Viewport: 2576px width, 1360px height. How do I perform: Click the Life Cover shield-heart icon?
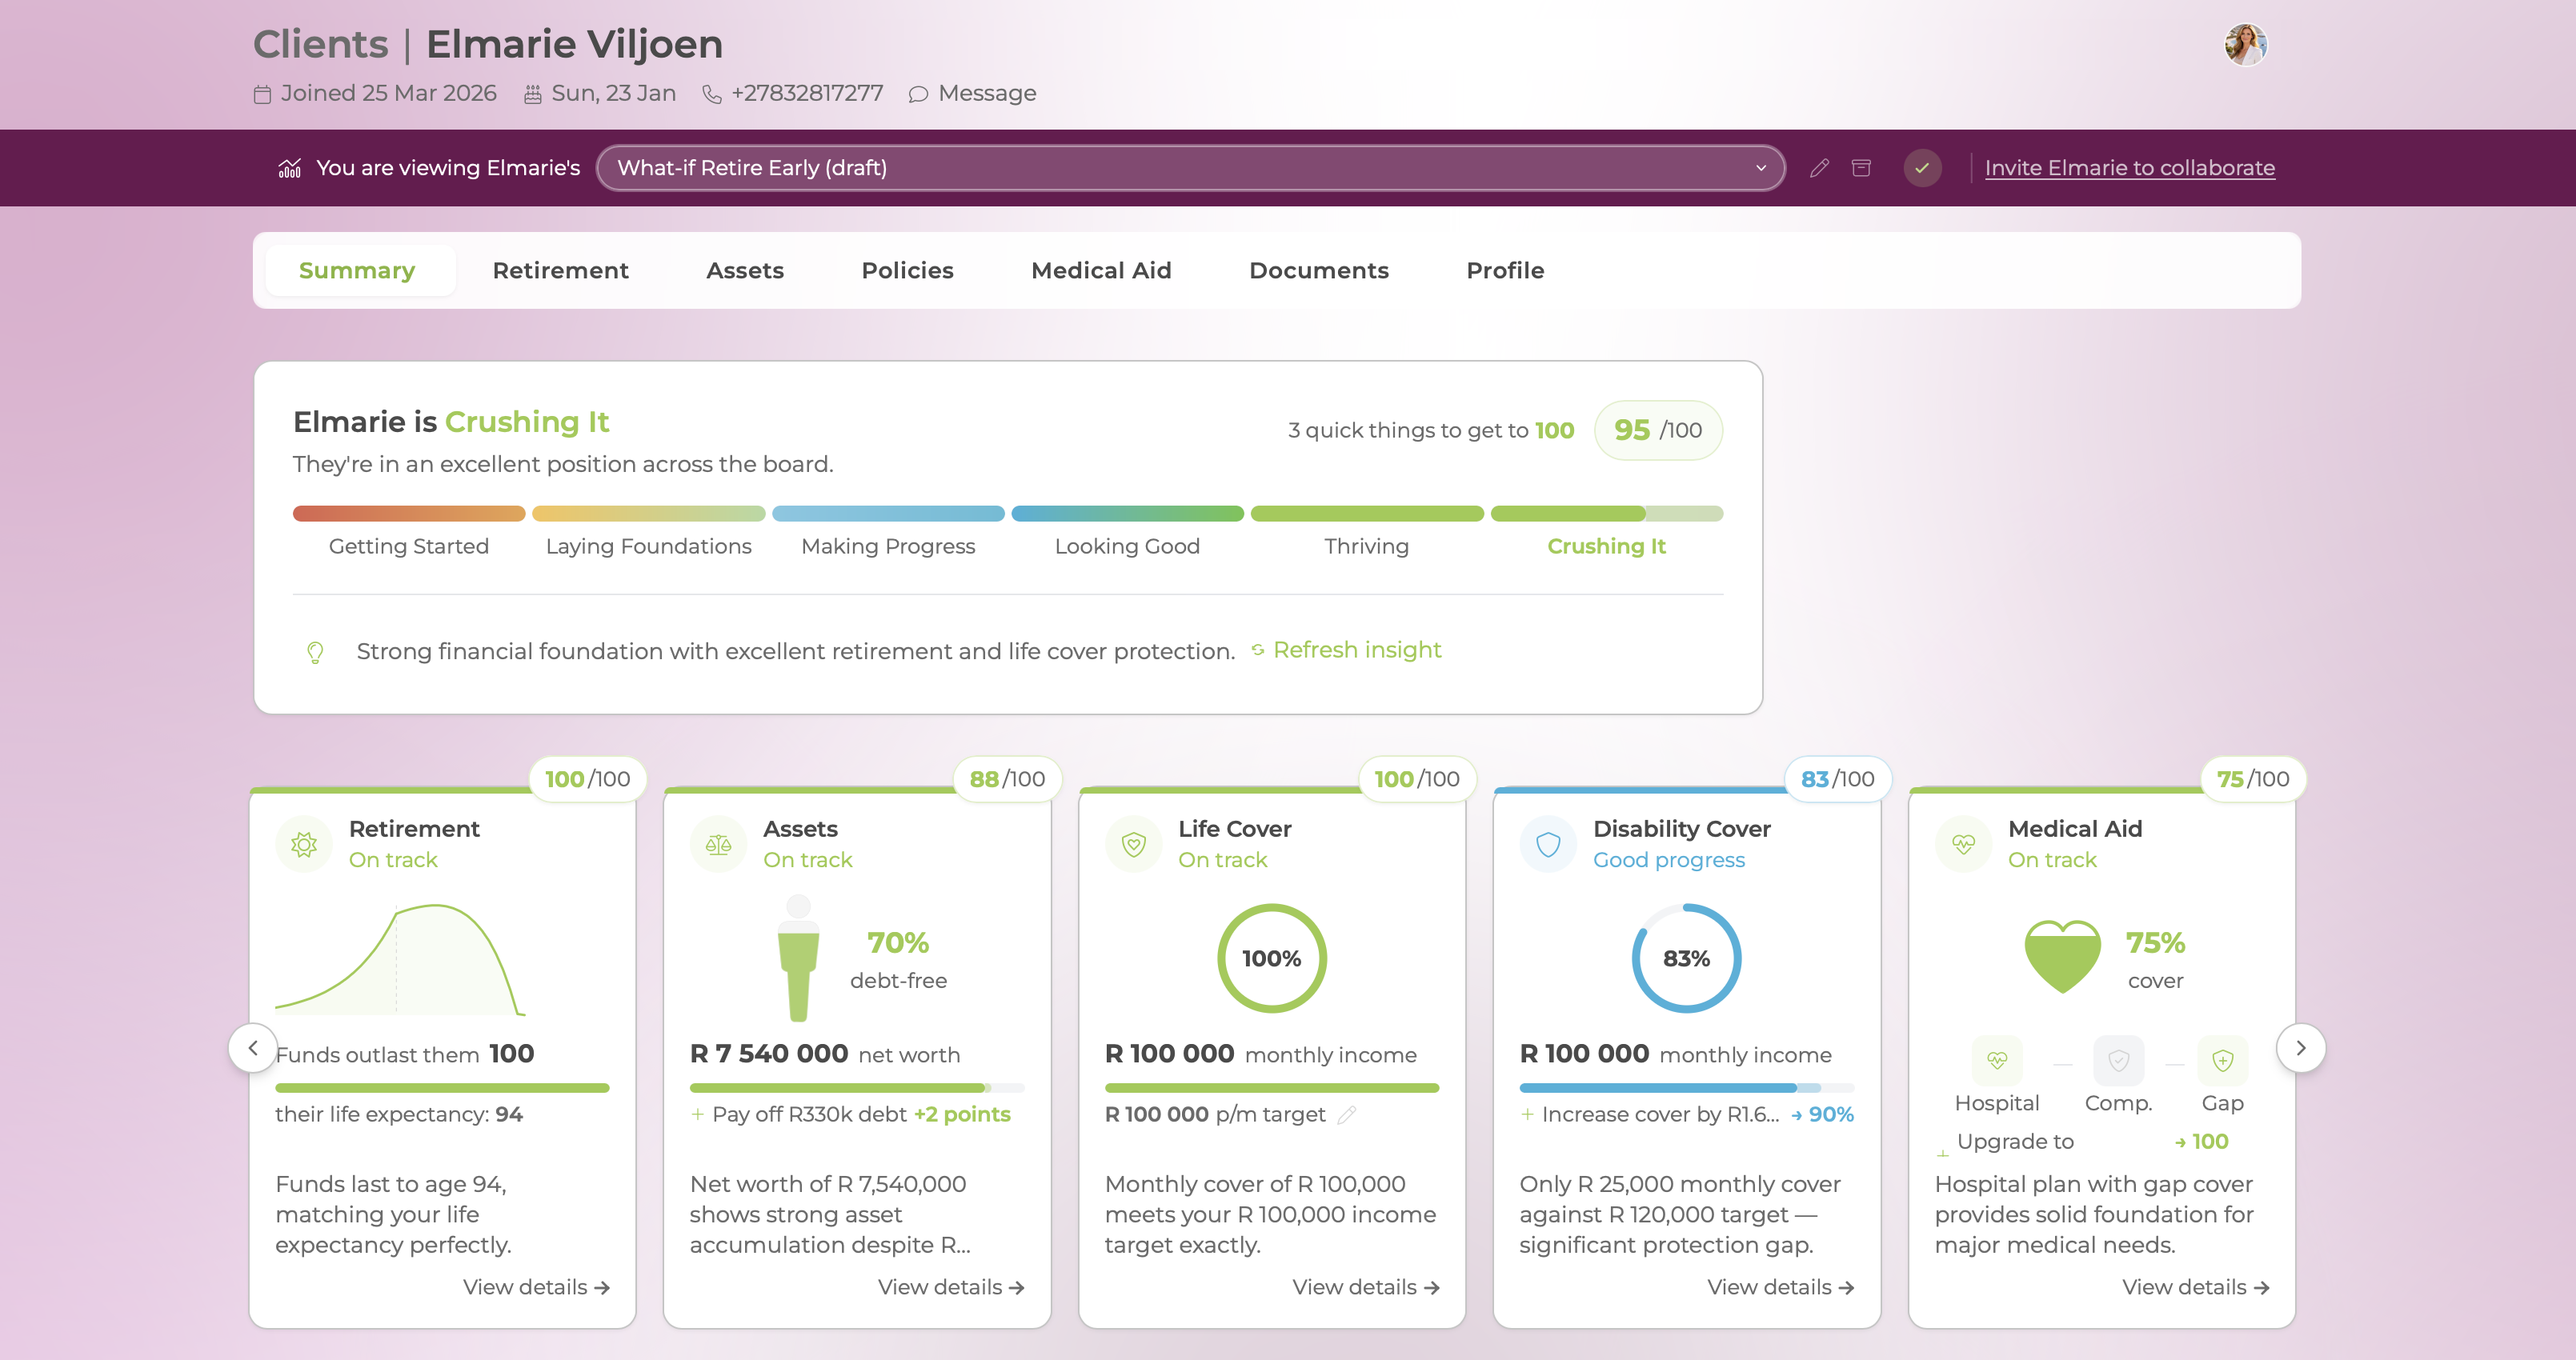[x=1133, y=845]
